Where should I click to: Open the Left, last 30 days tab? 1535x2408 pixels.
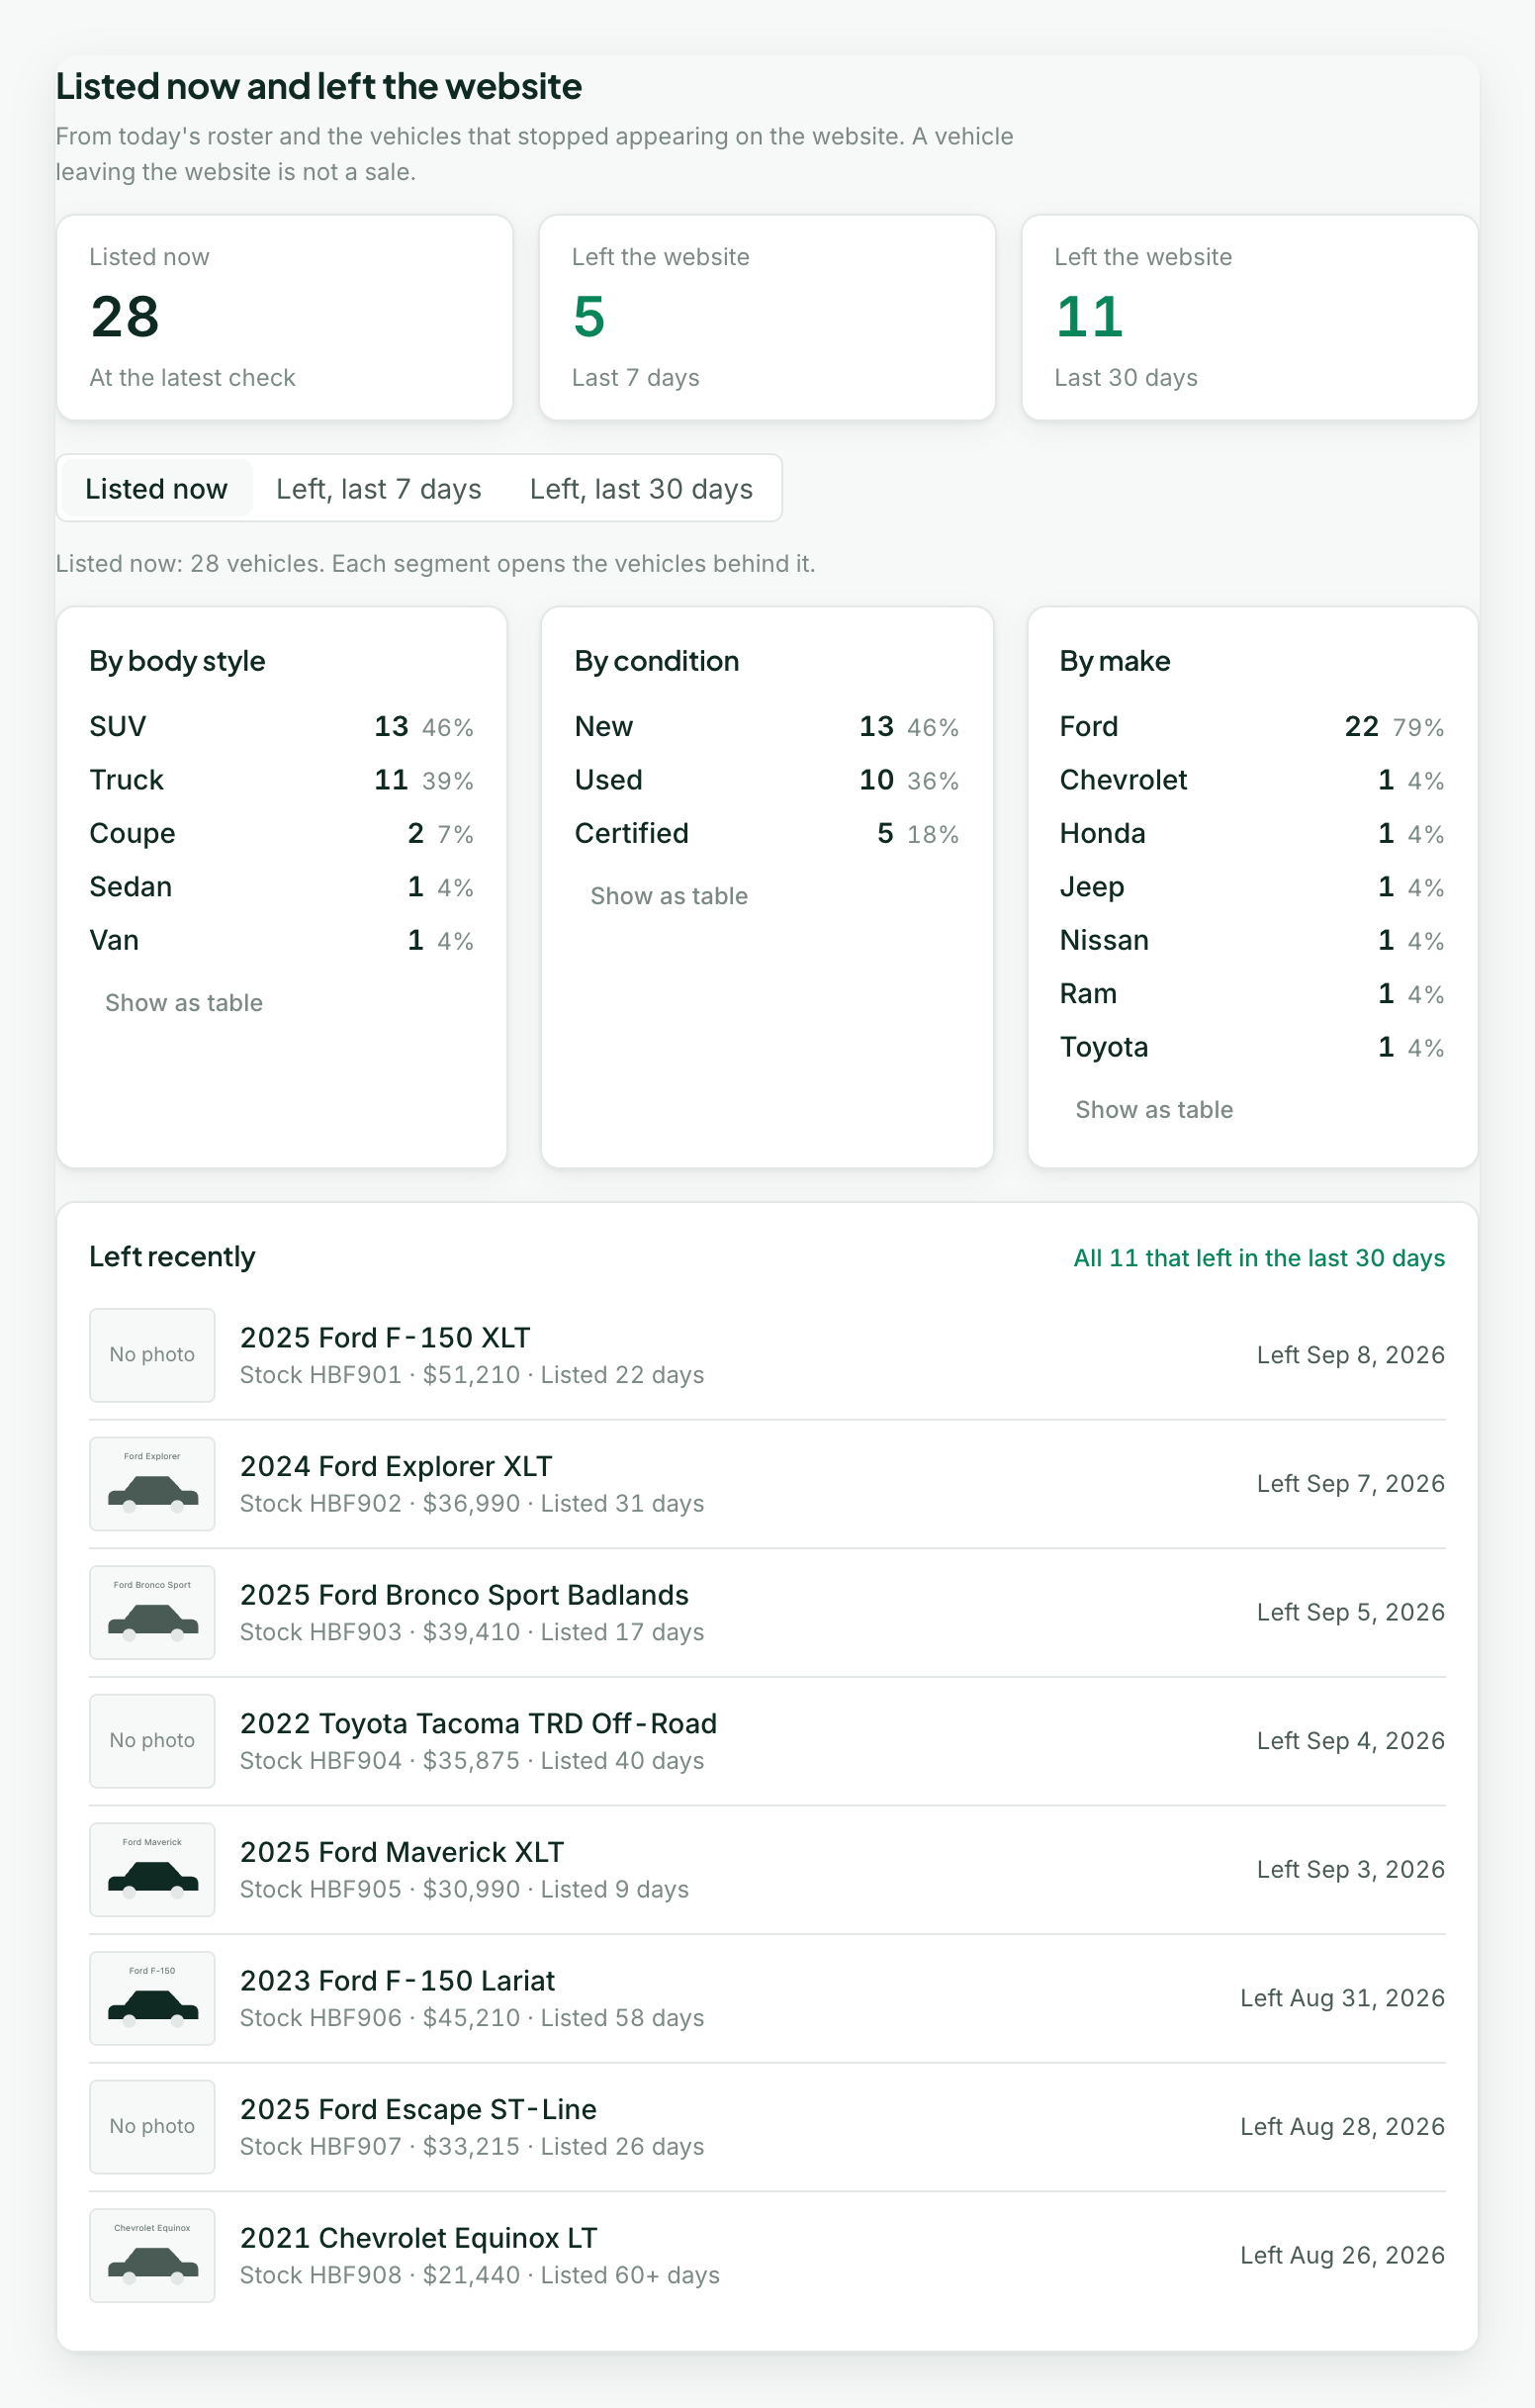click(x=641, y=488)
